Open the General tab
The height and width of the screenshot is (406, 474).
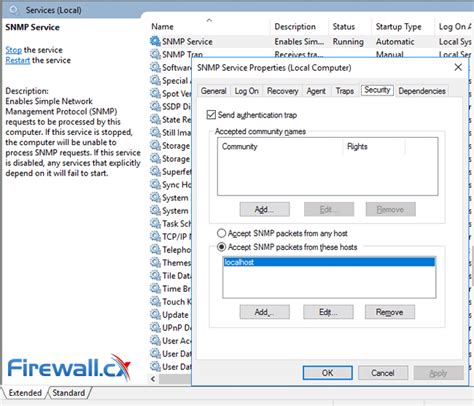click(x=213, y=91)
